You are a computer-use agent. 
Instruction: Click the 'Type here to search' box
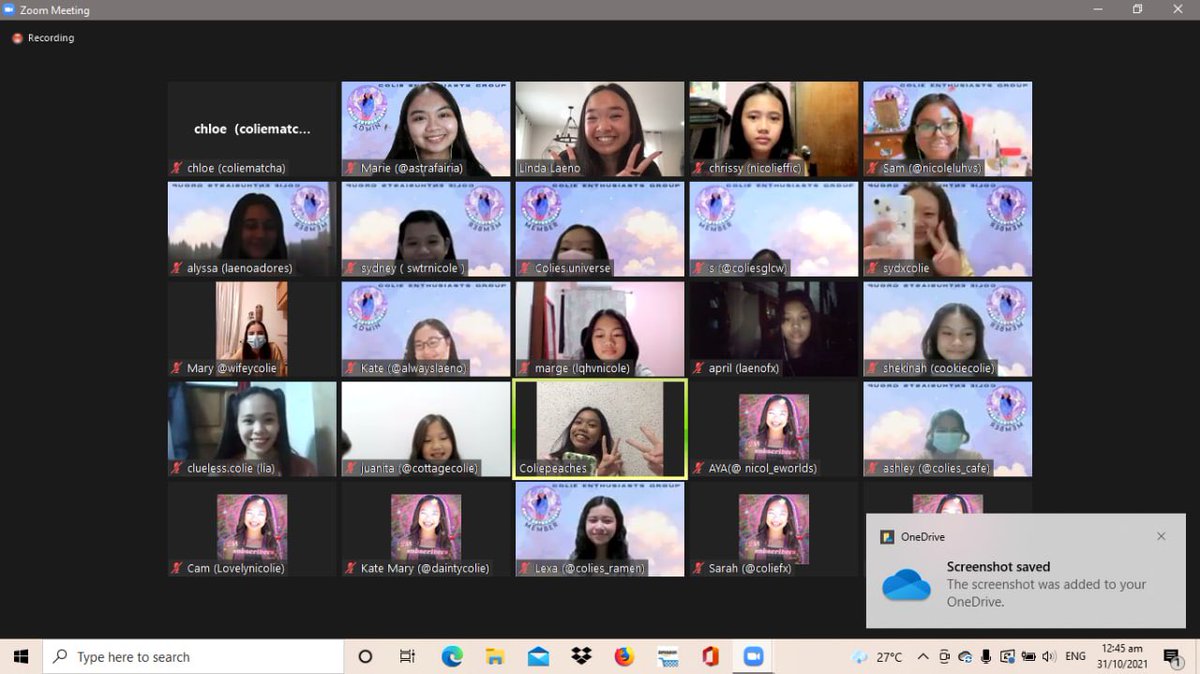coord(193,657)
